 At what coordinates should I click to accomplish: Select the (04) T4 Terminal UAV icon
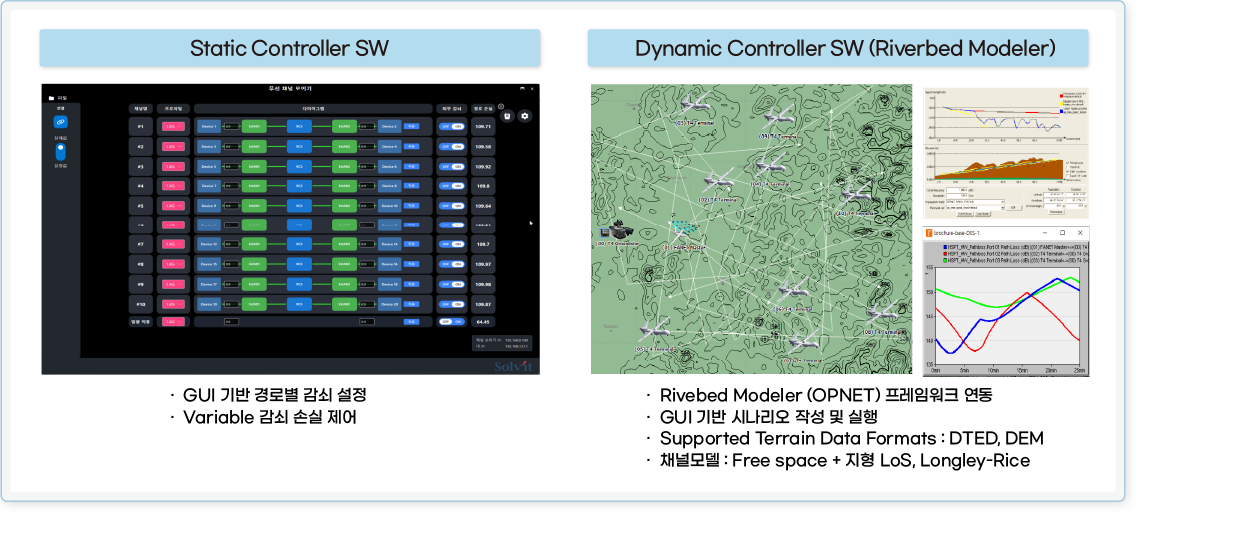point(771,166)
